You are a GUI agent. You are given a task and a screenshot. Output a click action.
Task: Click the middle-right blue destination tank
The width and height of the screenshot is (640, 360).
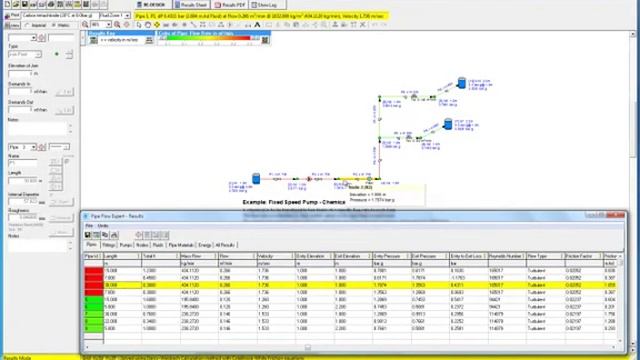(448, 124)
